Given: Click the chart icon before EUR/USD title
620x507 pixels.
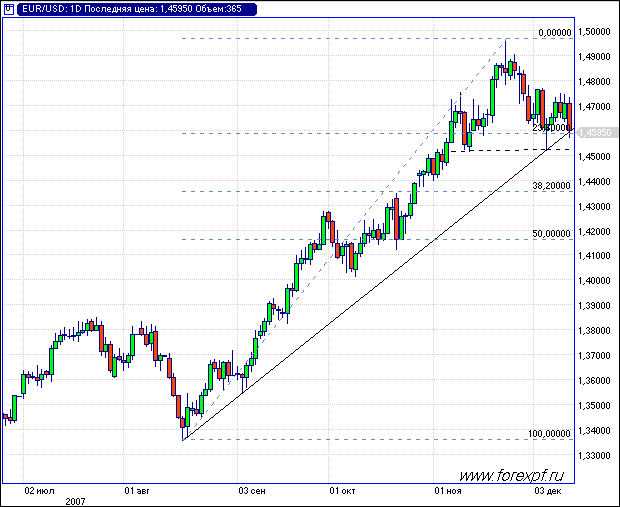Looking at the screenshot, I should [9, 9].
